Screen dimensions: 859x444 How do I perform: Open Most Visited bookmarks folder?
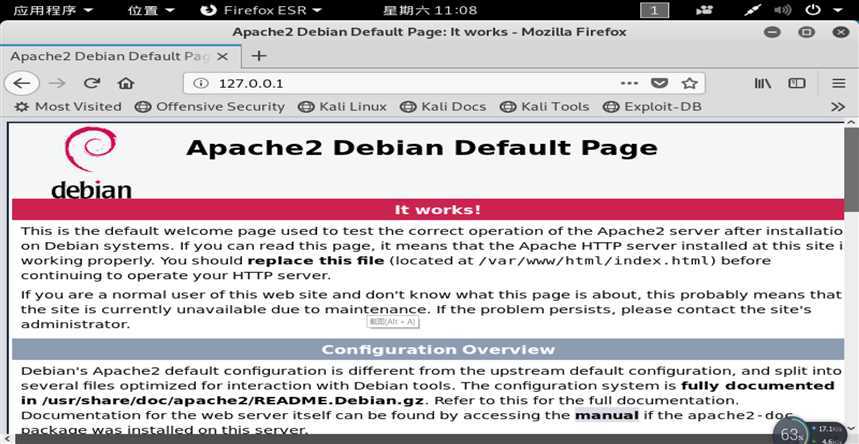click(68, 106)
